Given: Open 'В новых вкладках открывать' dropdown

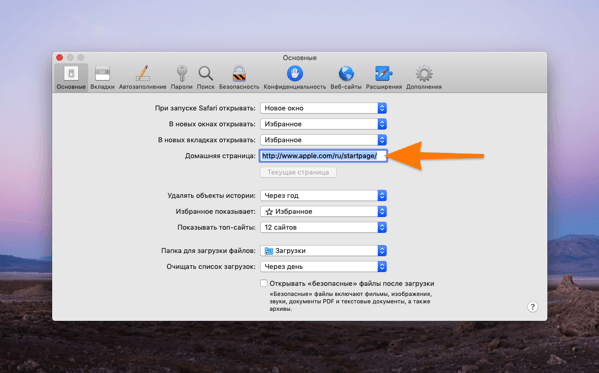Looking at the screenshot, I should point(324,140).
